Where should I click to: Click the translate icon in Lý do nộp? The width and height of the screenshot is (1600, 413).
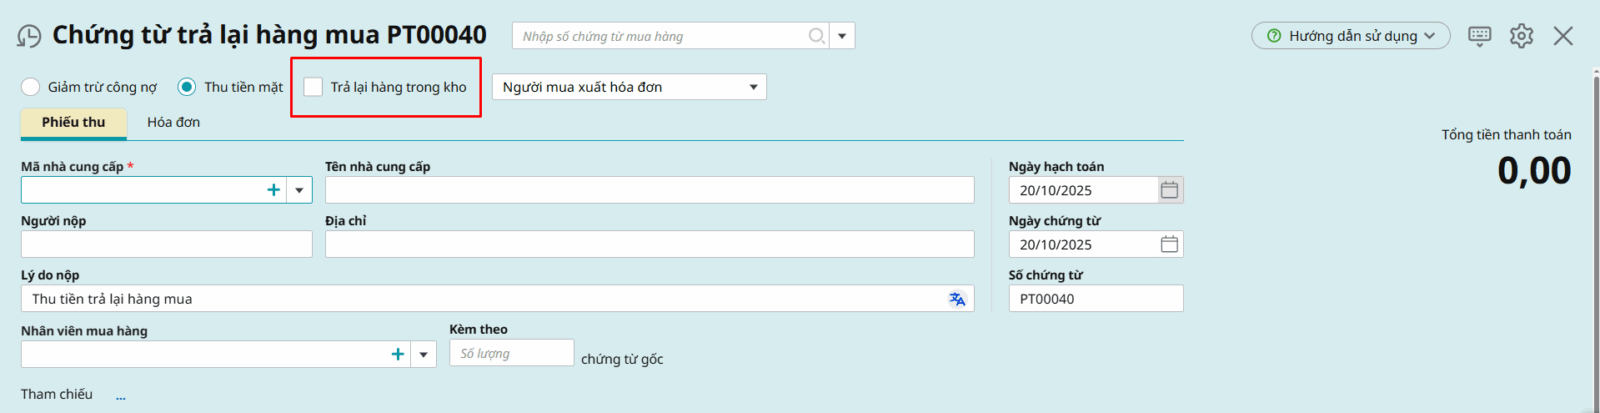click(957, 299)
